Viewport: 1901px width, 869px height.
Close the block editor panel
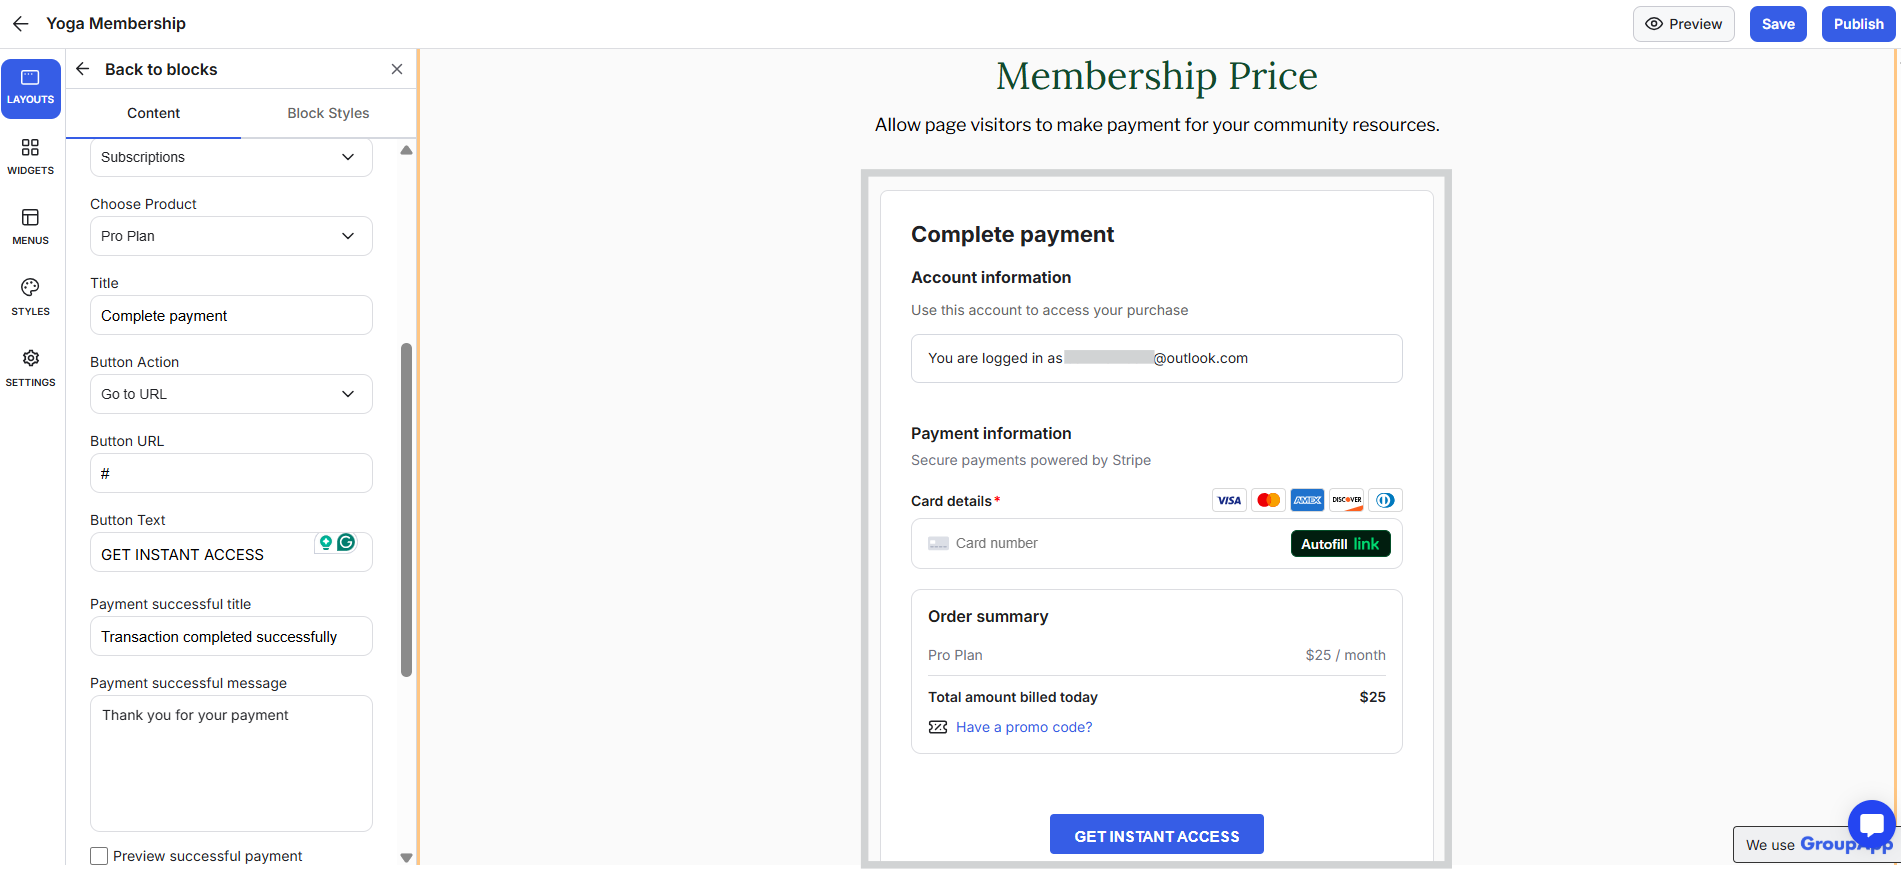[397, 69]
